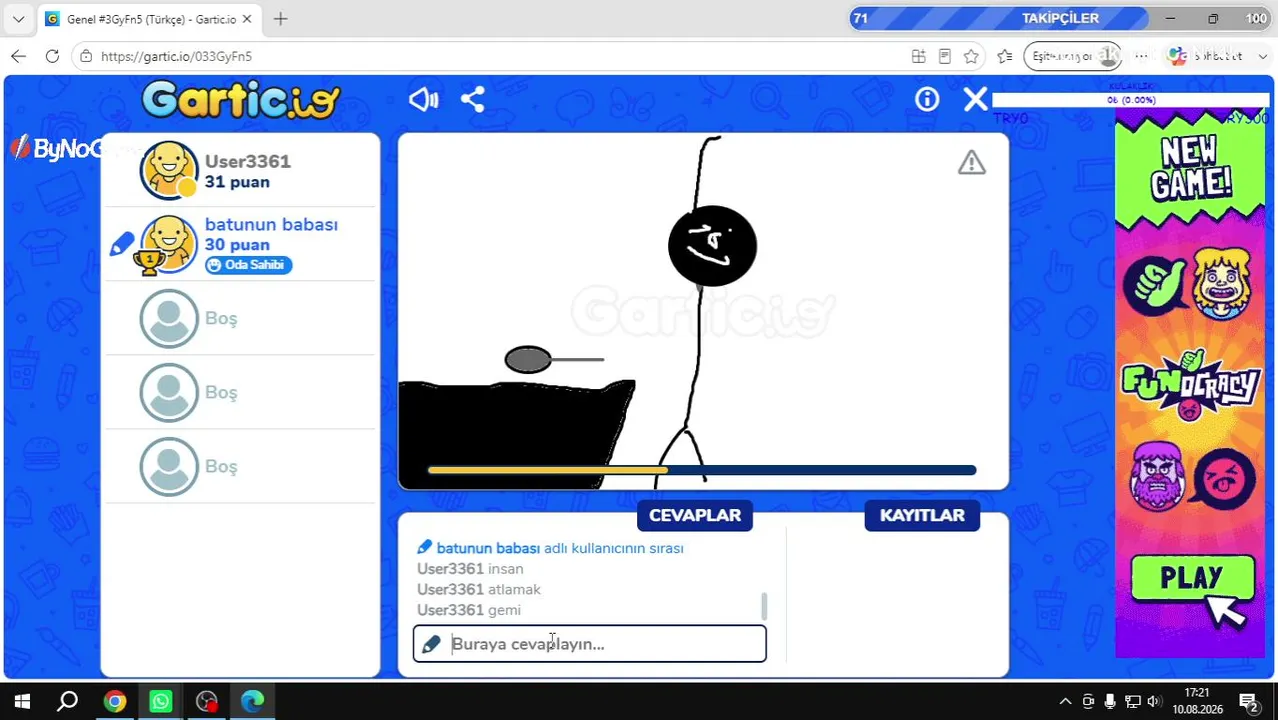Click the chat scrollbar in answers panel
Image resolution: width=1278 pixels, height=720 pixels.
(x=764, y=606)
